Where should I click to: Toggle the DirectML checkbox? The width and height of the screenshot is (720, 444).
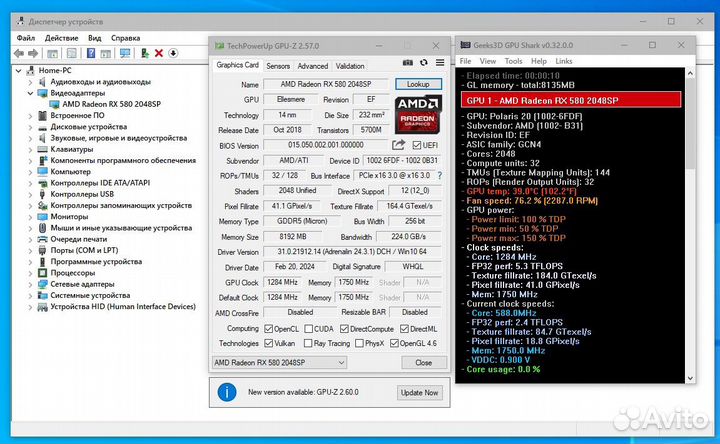(405, 329)
